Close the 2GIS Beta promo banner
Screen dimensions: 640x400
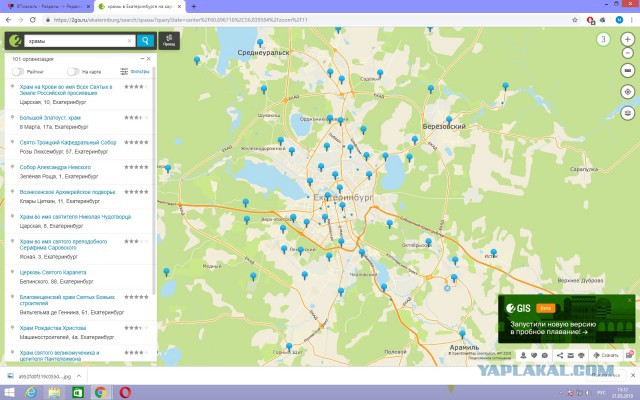coord(629,300)
